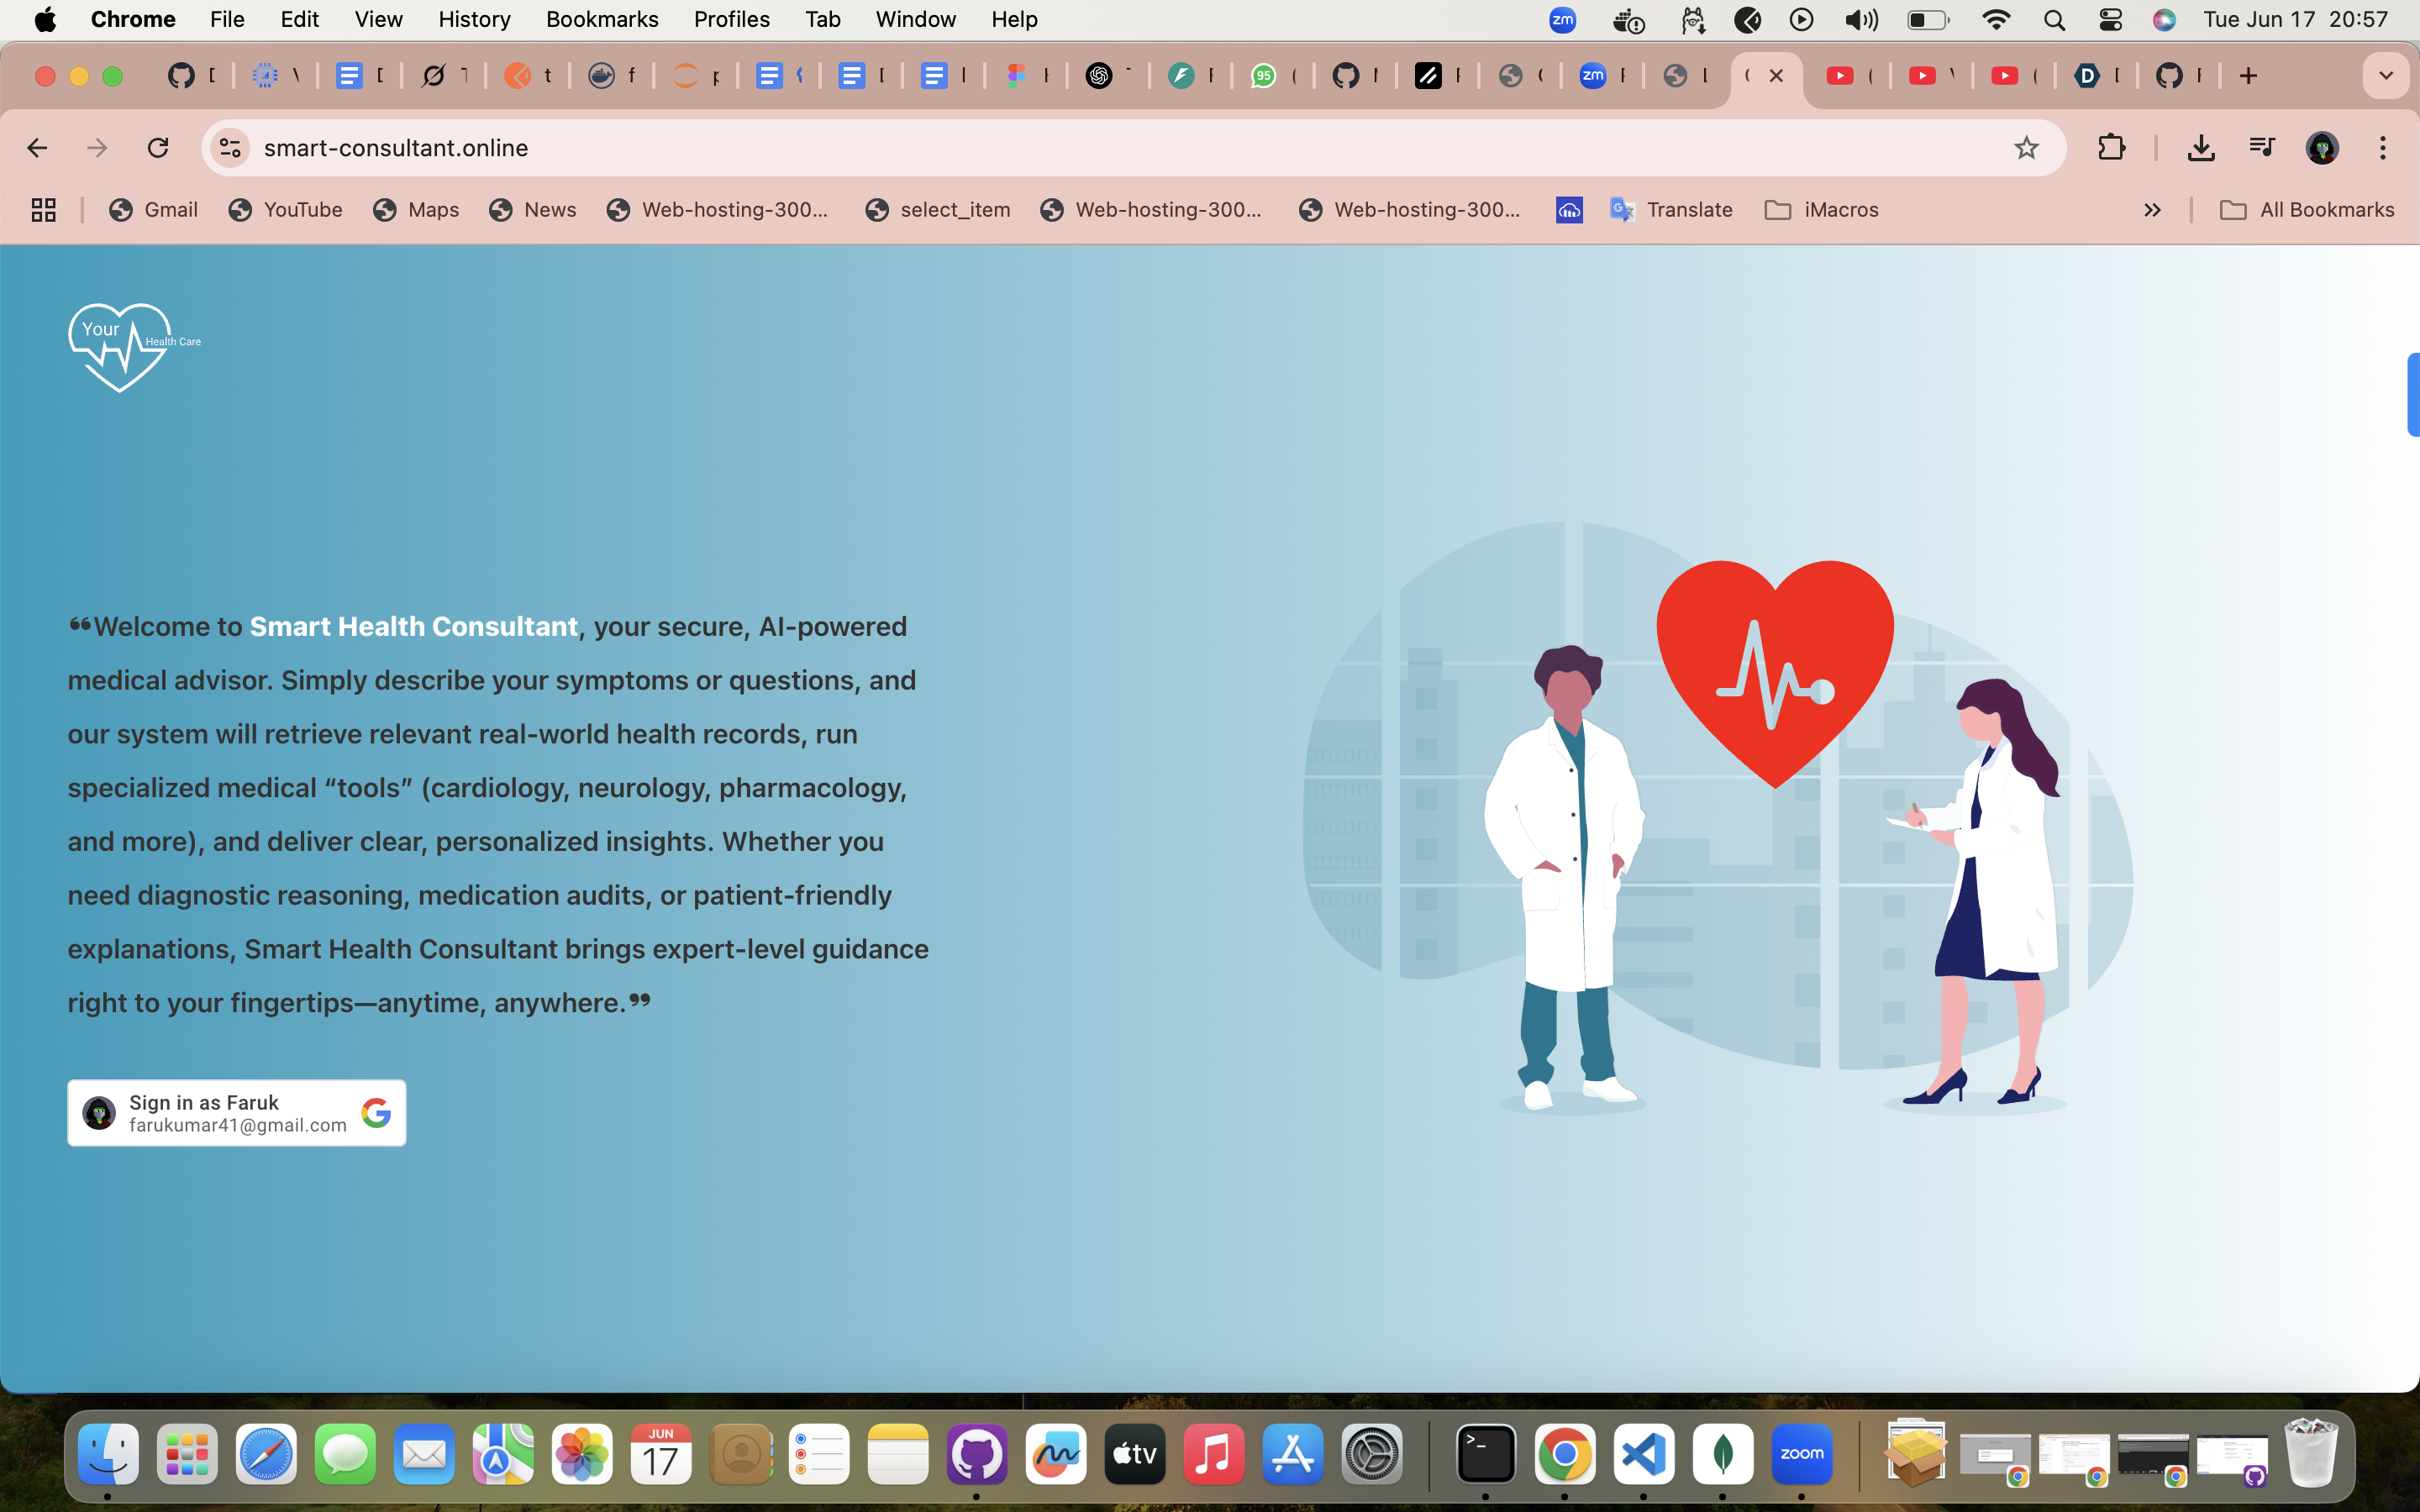Image resolution: width=2420 pixels, height=1512 pixels.
Task: Open the Bookmarks menu in menu bar
Action: [x=601, y=20]
